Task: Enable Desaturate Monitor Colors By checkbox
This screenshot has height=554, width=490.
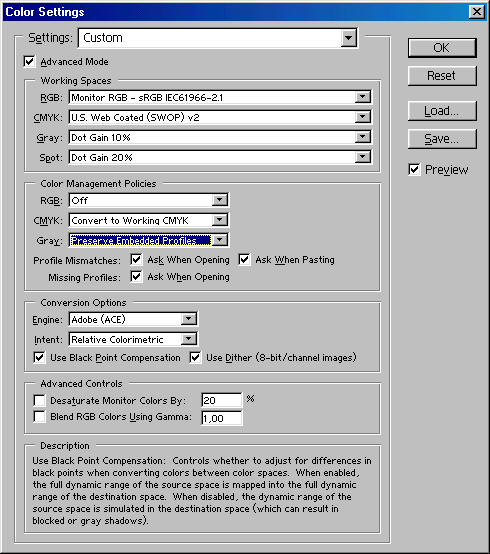Action: click(39, 400)
